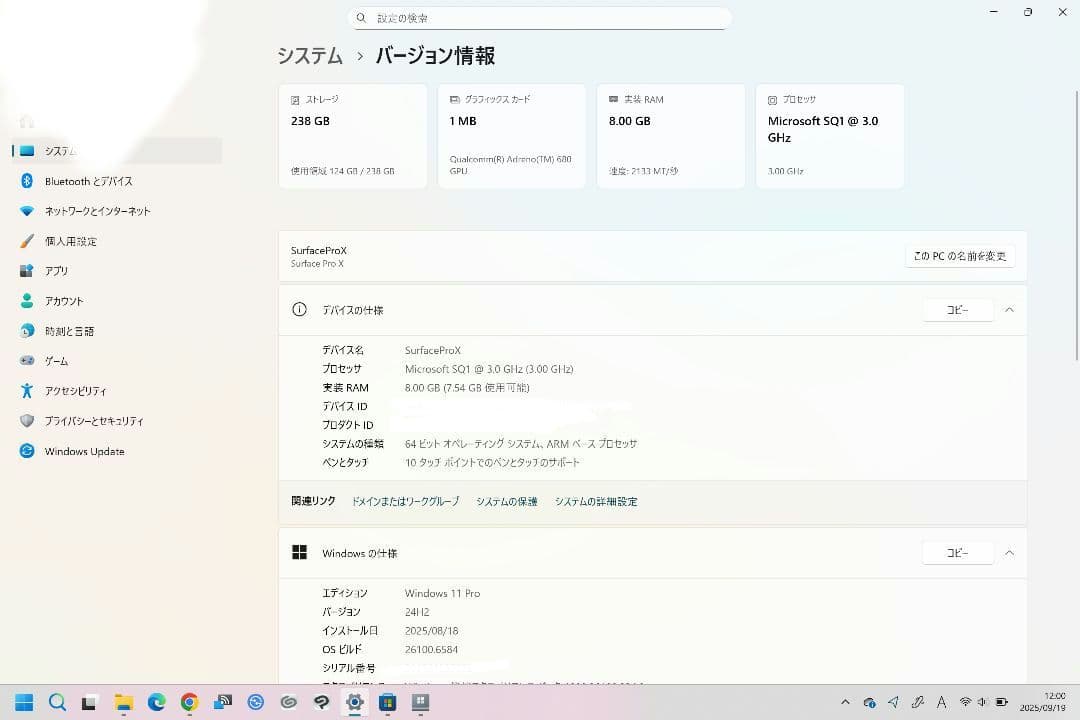Collapse the Windows の仕様 section
Viewport: 1080px width, 720px height.
pyautogui.click(x=1009, y=552)
